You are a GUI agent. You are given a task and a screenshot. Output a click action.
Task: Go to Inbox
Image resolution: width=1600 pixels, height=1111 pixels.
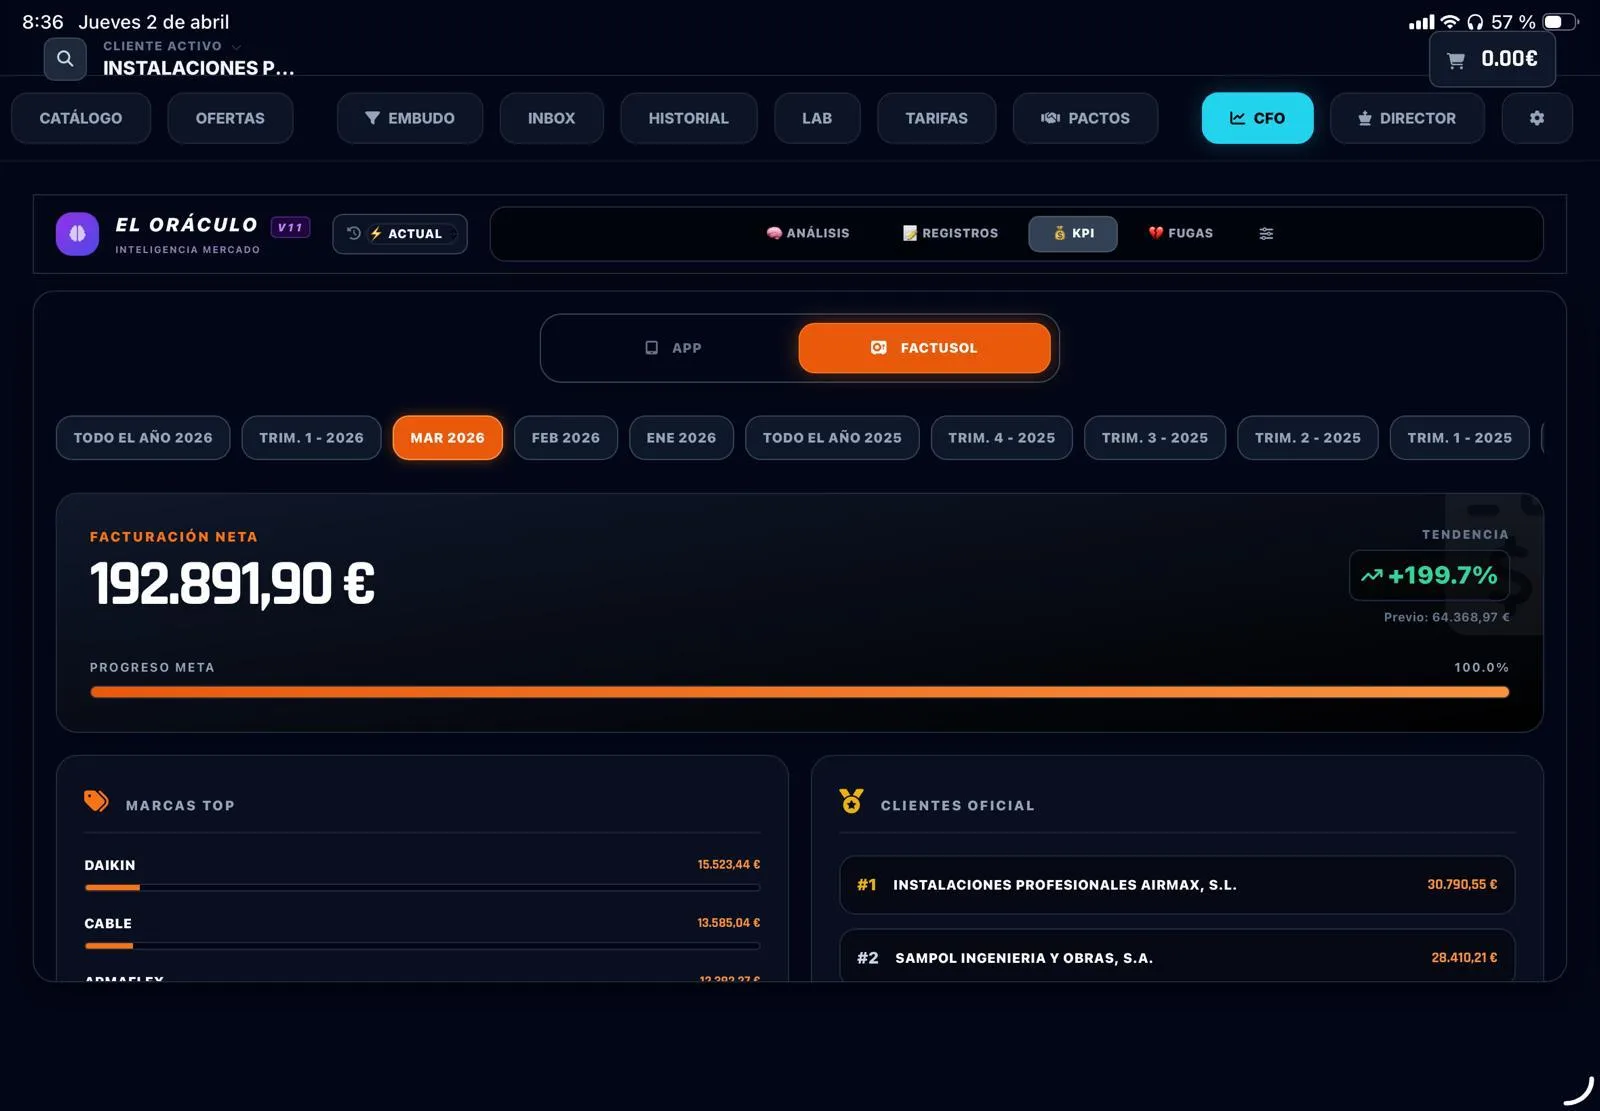pyautogui.click(x=551, y=118)
